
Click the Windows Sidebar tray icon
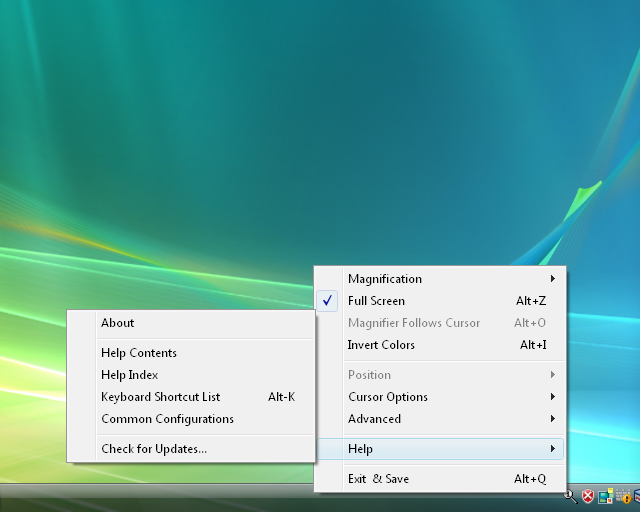(x=606, y=496)
